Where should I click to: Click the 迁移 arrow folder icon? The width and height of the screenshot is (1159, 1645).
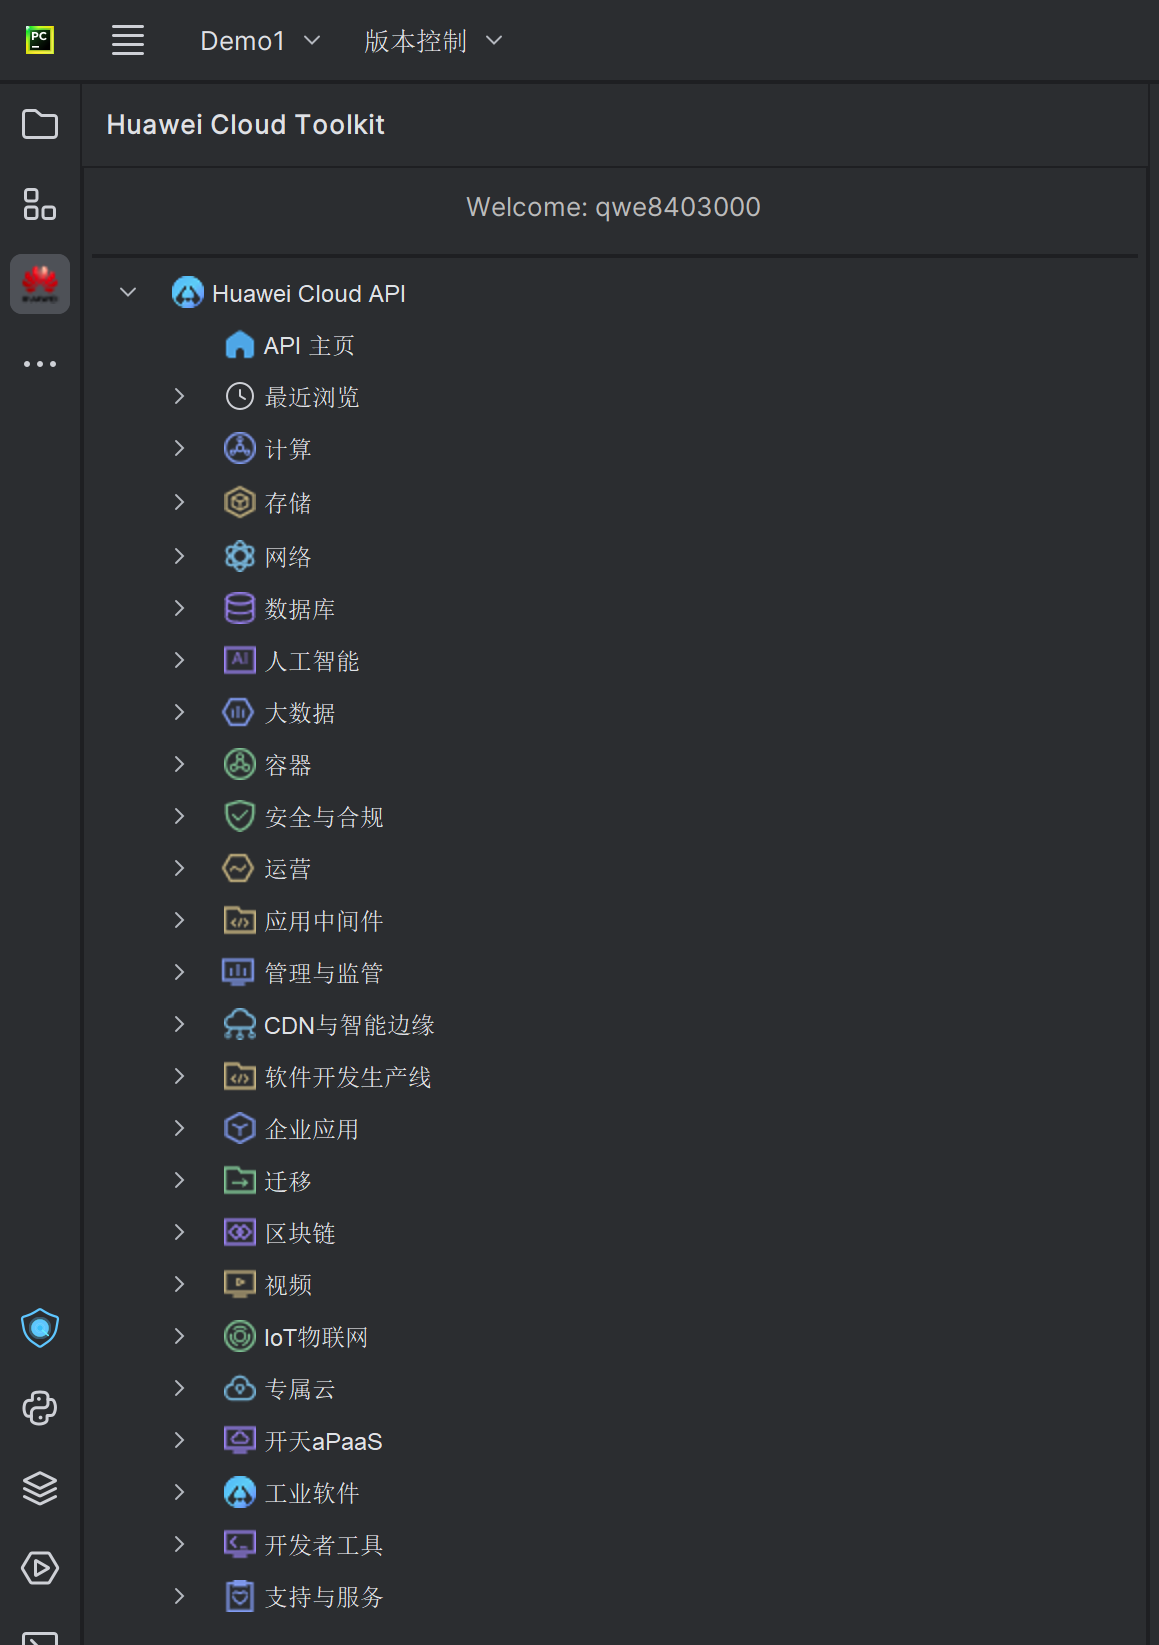240,1181
